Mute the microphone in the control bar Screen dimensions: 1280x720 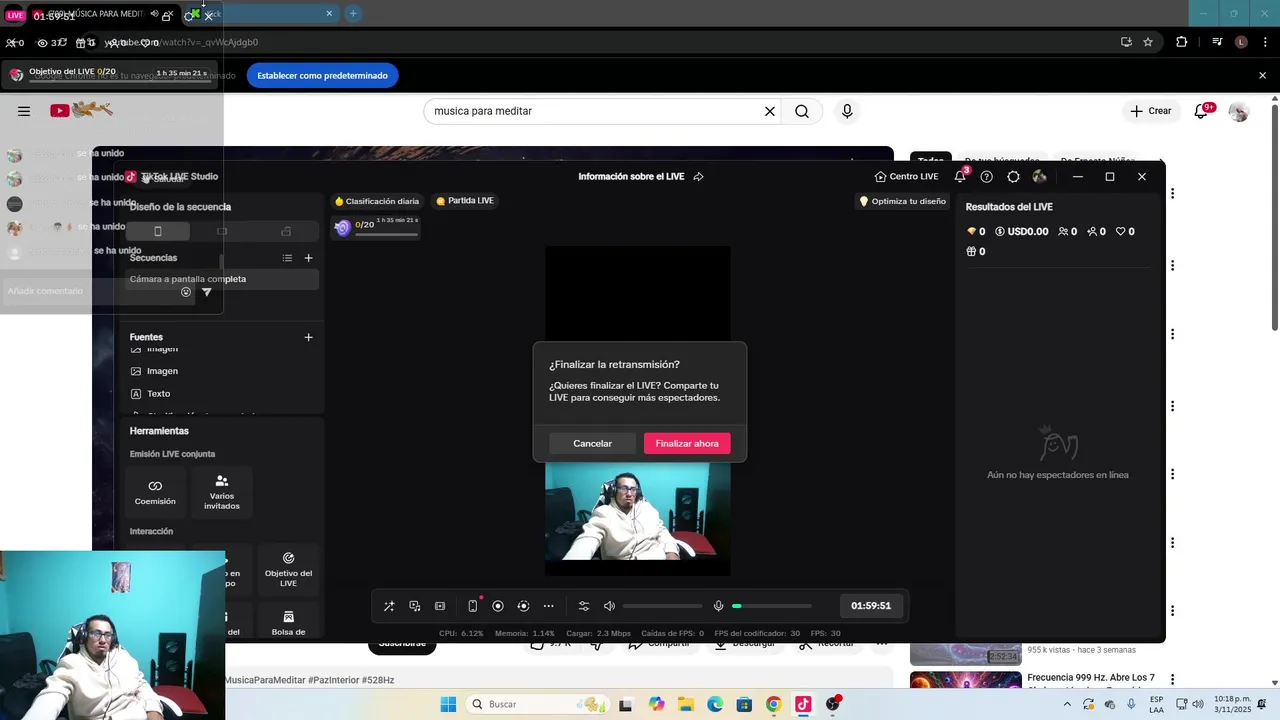tap(718, 606)
